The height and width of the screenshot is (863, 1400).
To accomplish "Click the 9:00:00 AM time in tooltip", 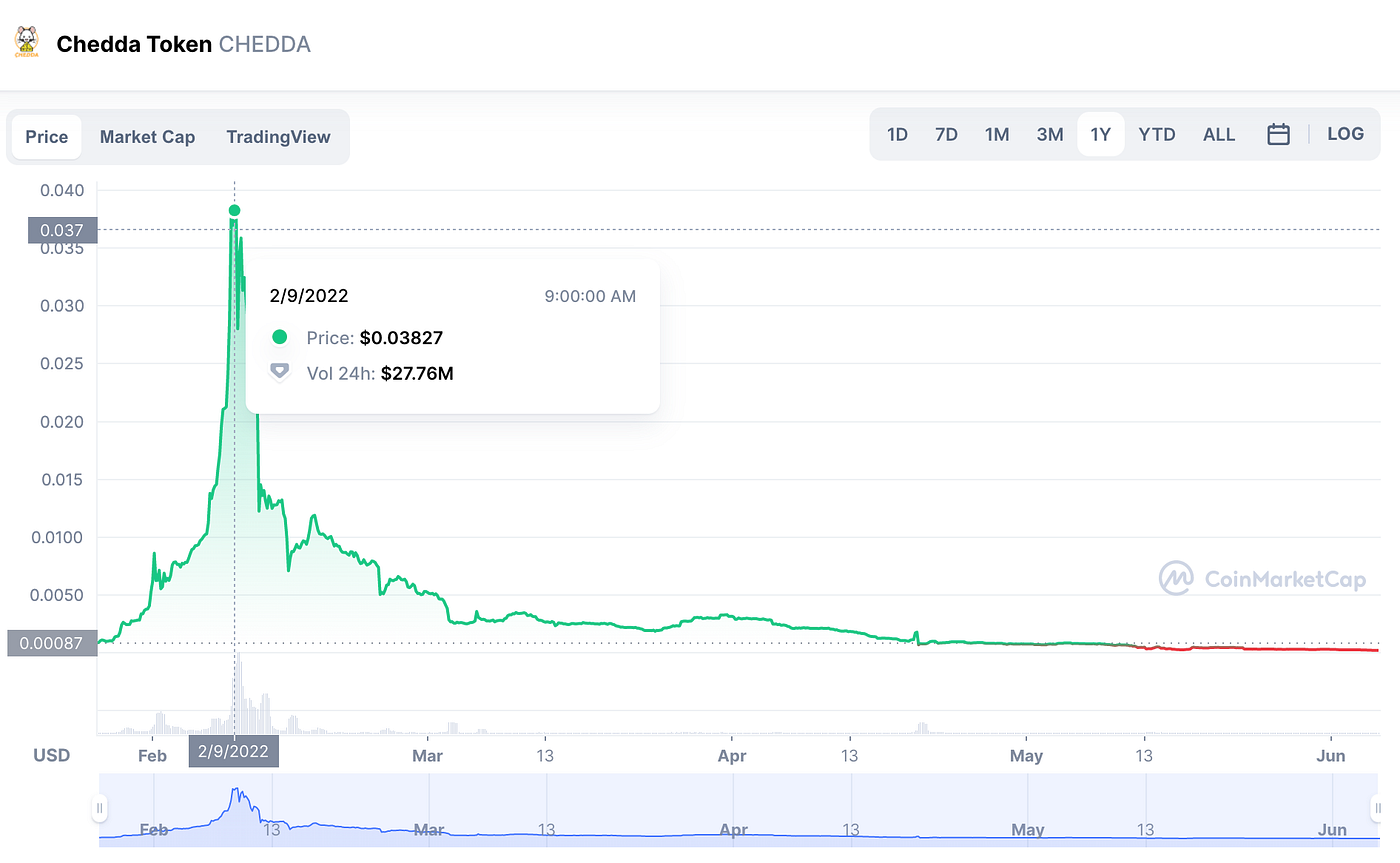I will pos(590,296).
